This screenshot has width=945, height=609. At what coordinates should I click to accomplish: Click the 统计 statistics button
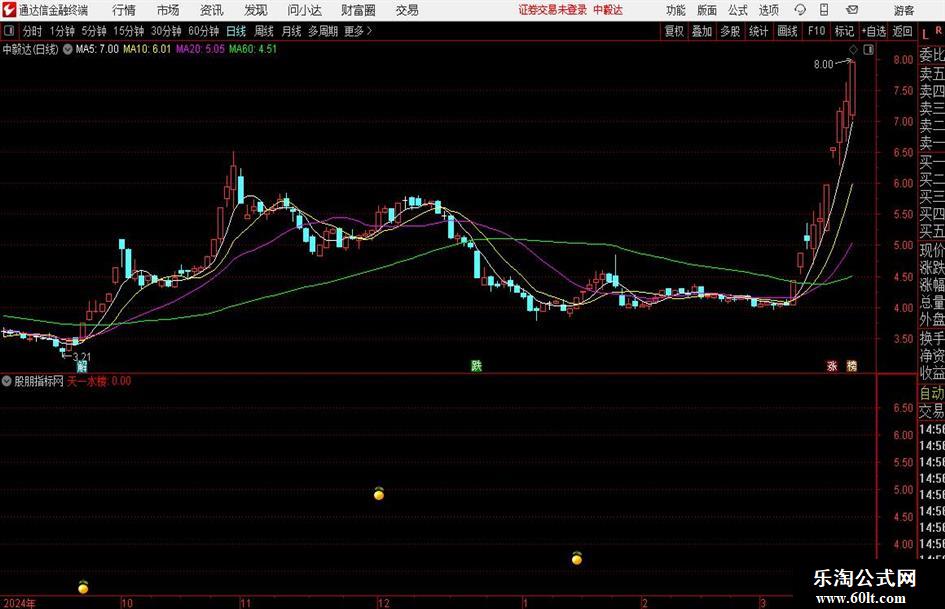point(758,31)
